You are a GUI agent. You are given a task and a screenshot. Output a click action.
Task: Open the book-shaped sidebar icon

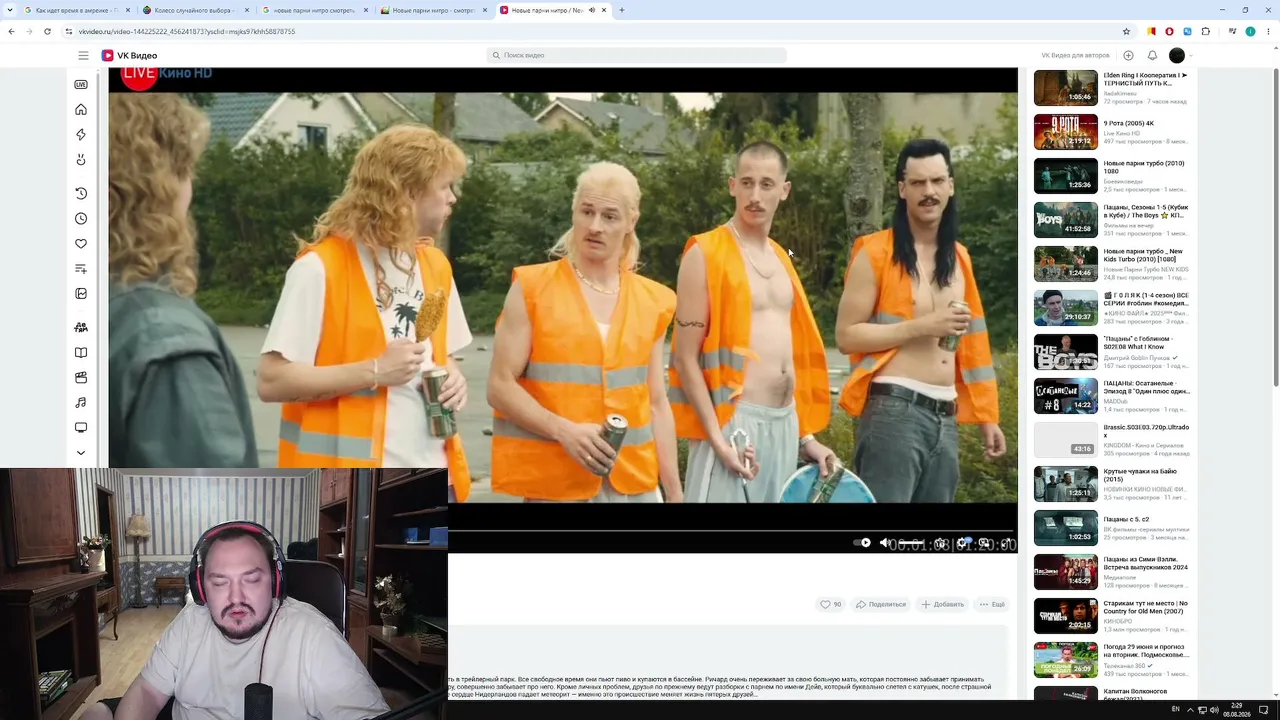click(81, 352)
